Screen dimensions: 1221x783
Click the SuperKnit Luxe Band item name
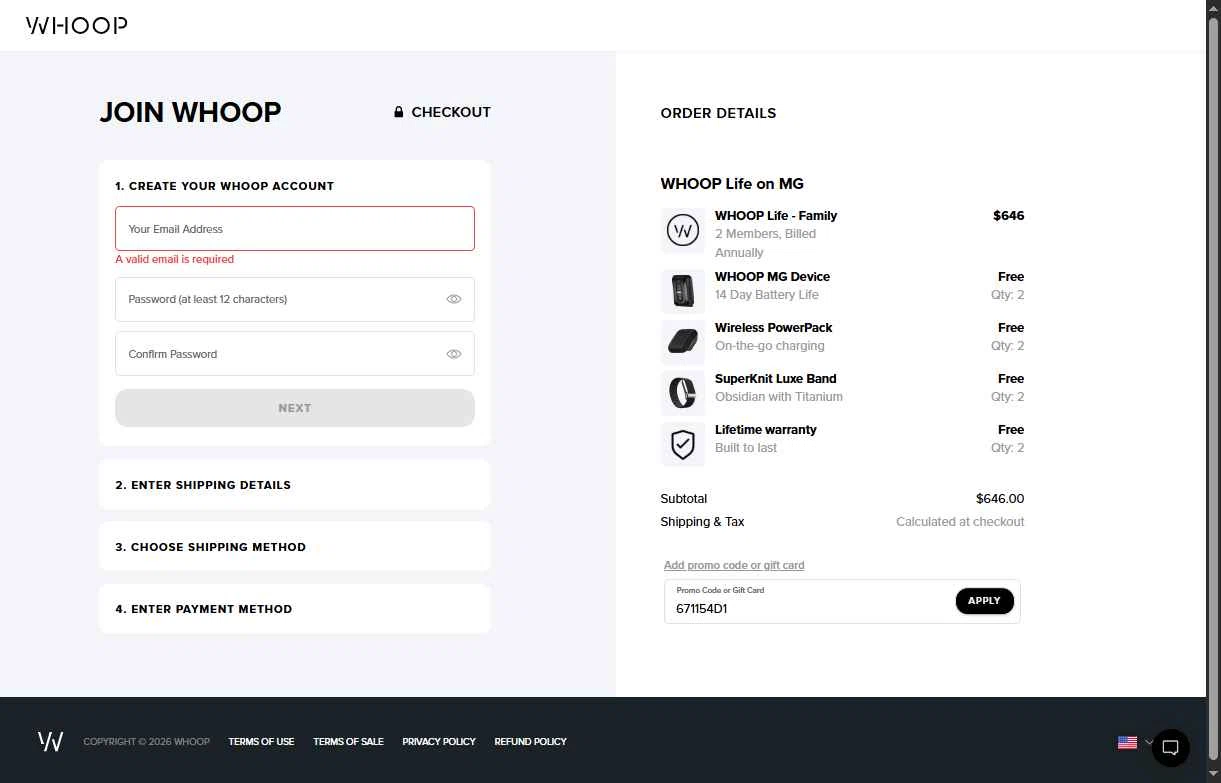(775, 379)
